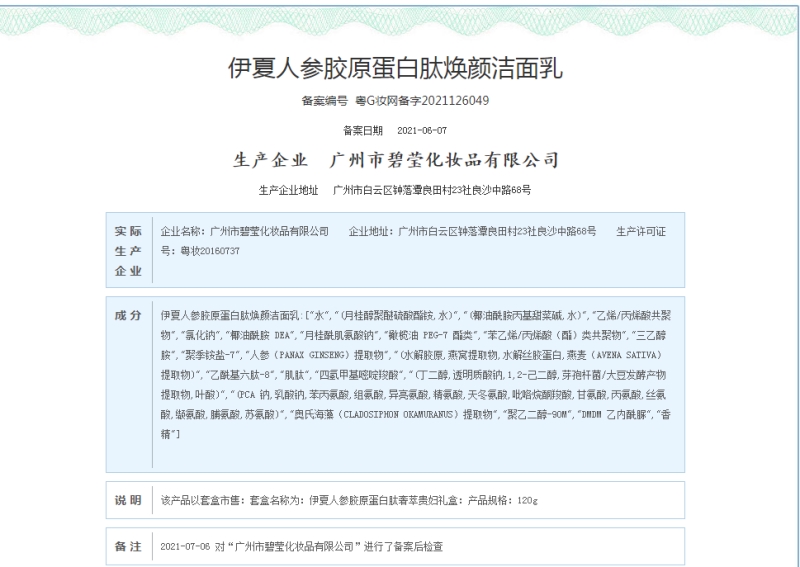Click the 成分 section label
800x567 pixels.
(126, 315)
